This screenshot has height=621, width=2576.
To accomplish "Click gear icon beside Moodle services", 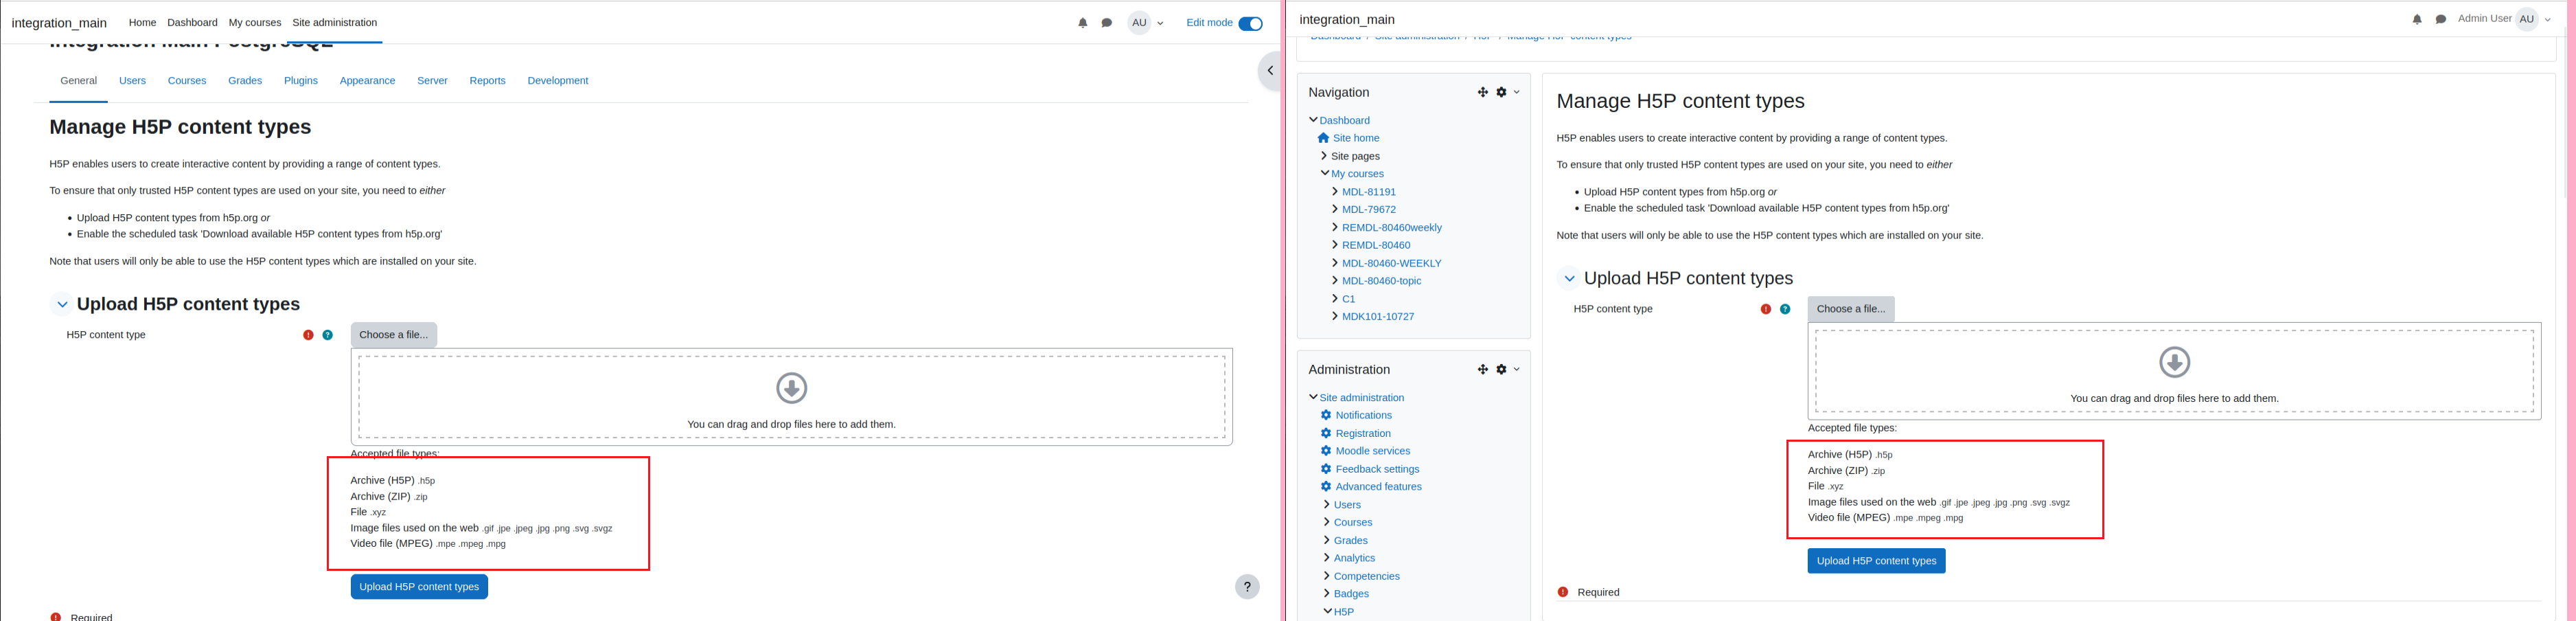I will [x=1325, y=451].
